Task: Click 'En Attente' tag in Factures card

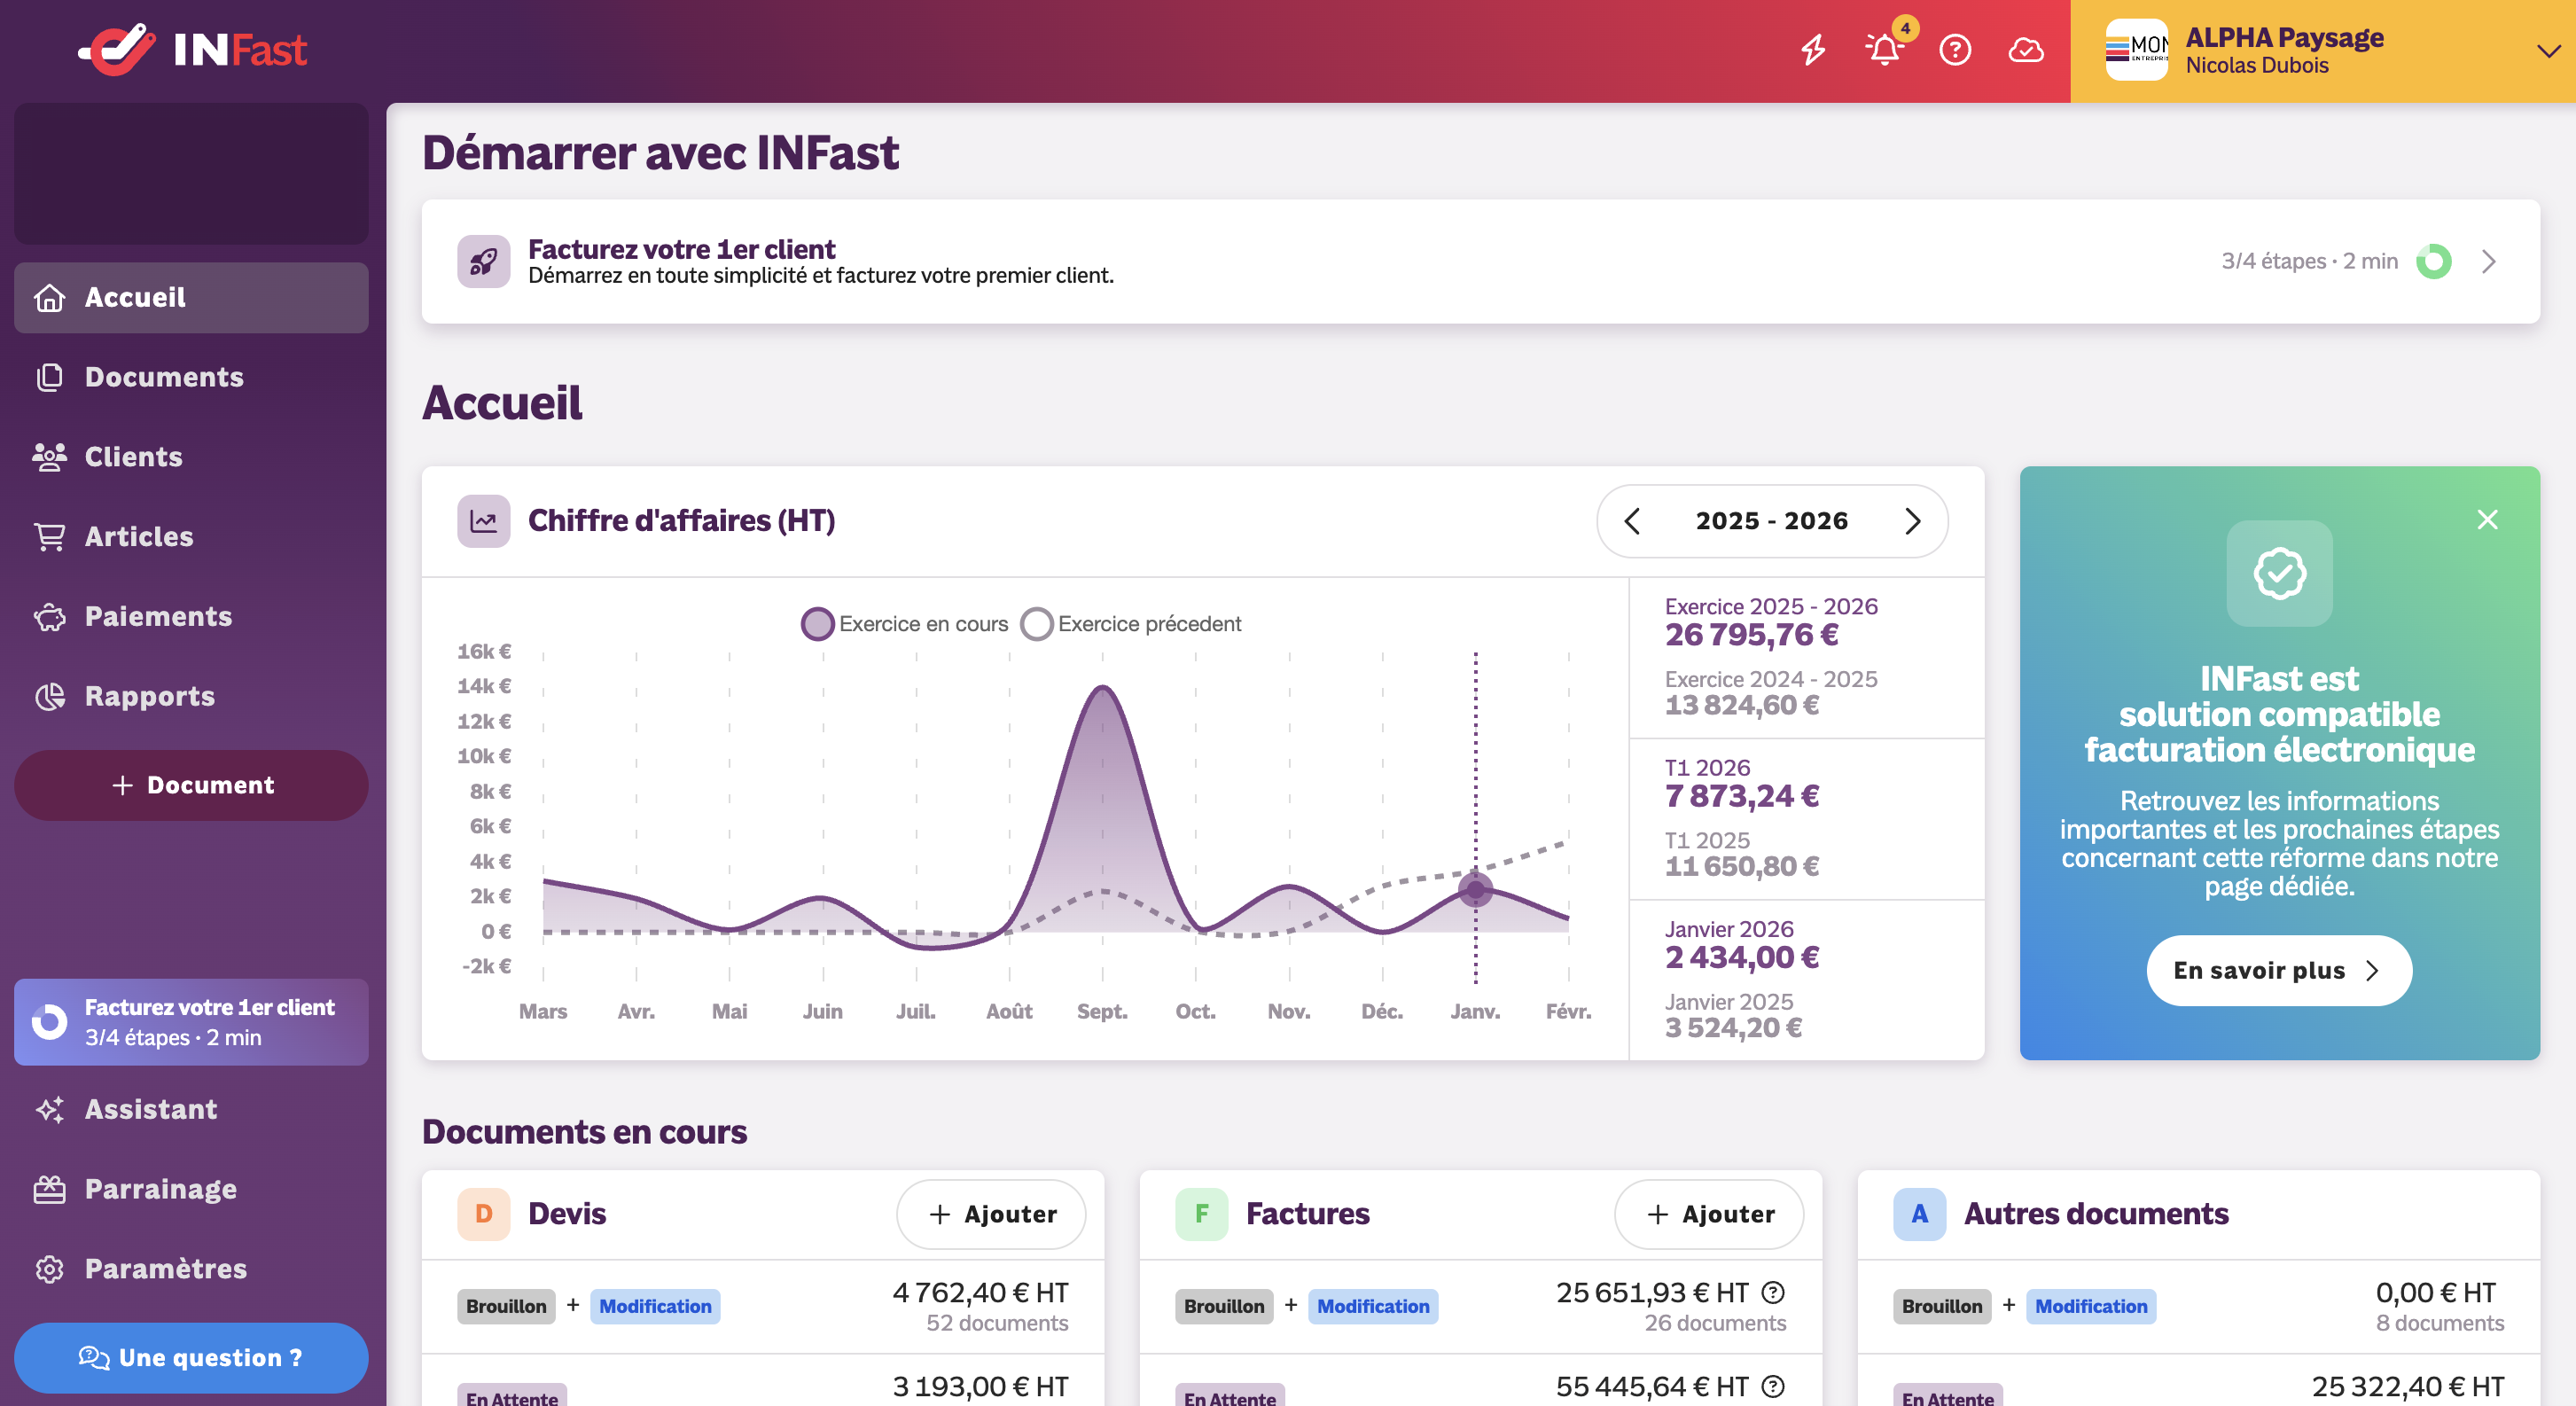Action: [x=1230, y=1397]
